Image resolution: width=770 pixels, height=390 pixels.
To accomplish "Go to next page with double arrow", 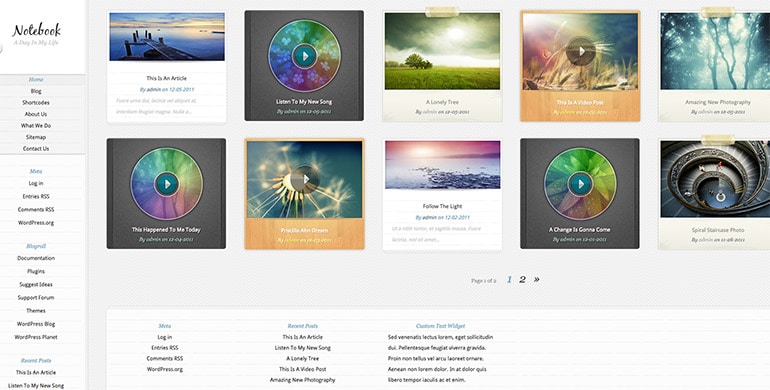I will 536,279.
